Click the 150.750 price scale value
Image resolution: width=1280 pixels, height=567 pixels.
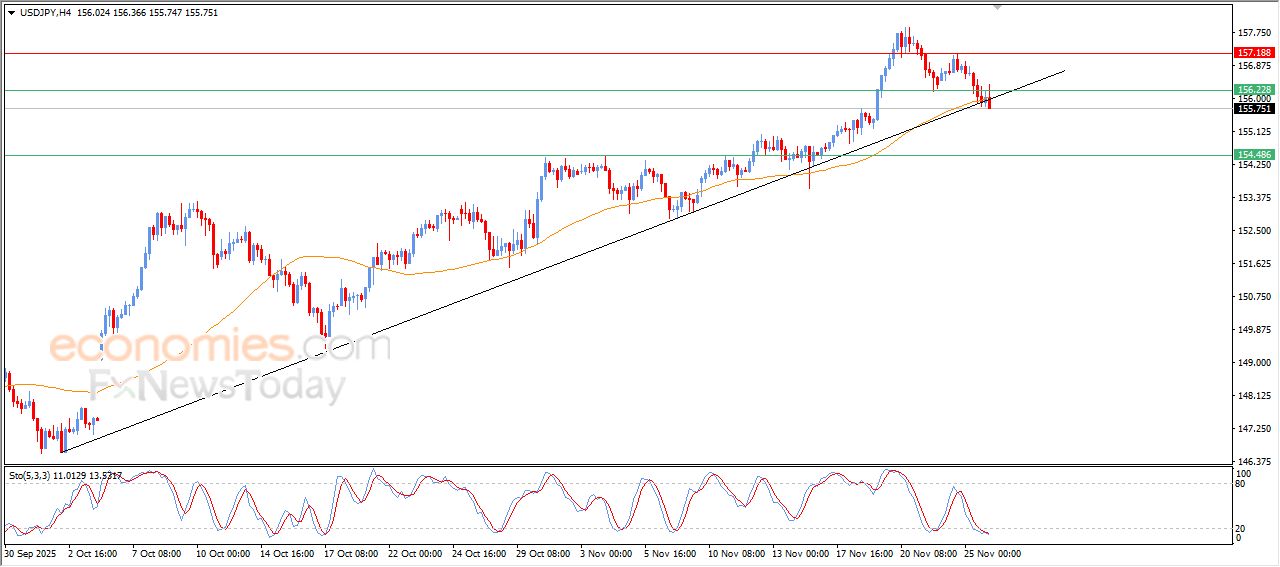pos(1252,297)
